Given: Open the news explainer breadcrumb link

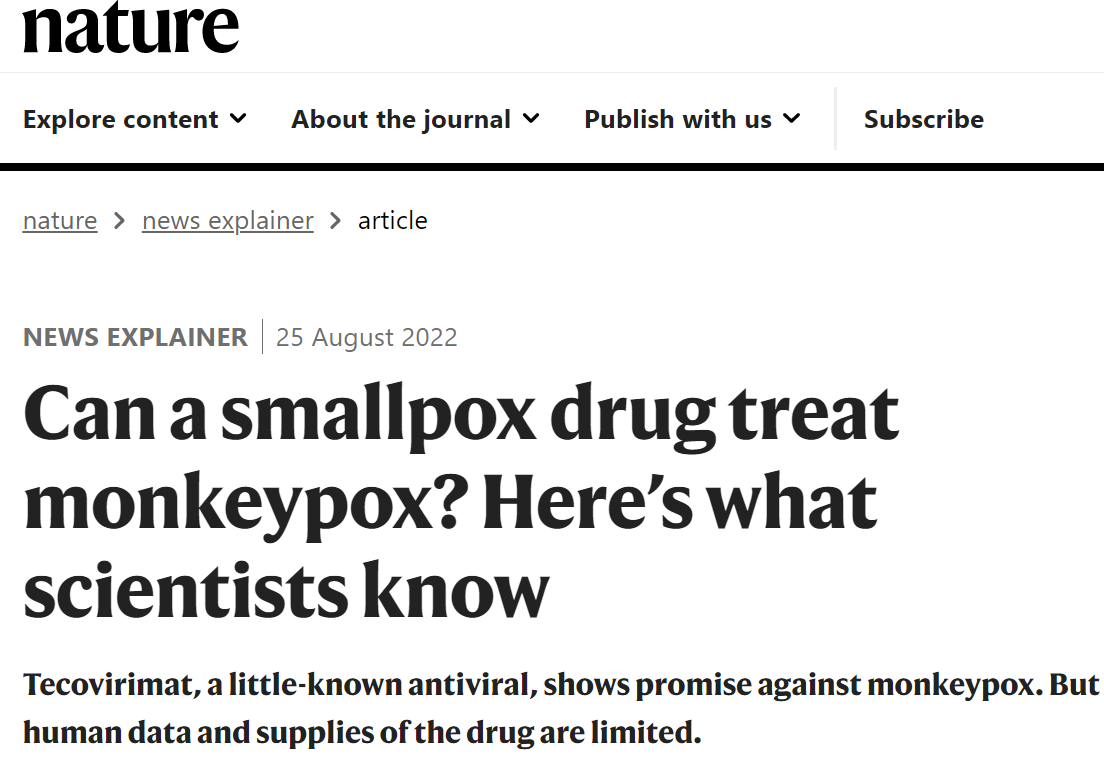Looking at the screenshot, I should click(227, 220).
